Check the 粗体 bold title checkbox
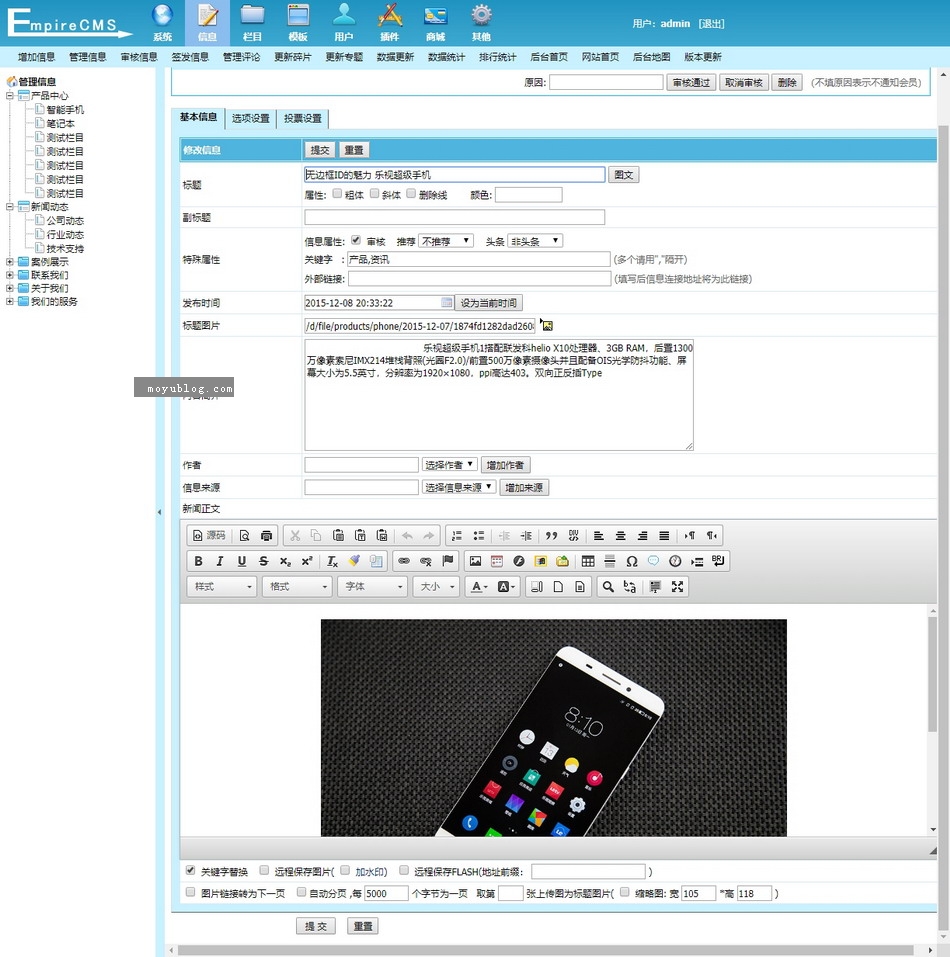This screenshot has width=950, height=957. [x=337, y=193]
